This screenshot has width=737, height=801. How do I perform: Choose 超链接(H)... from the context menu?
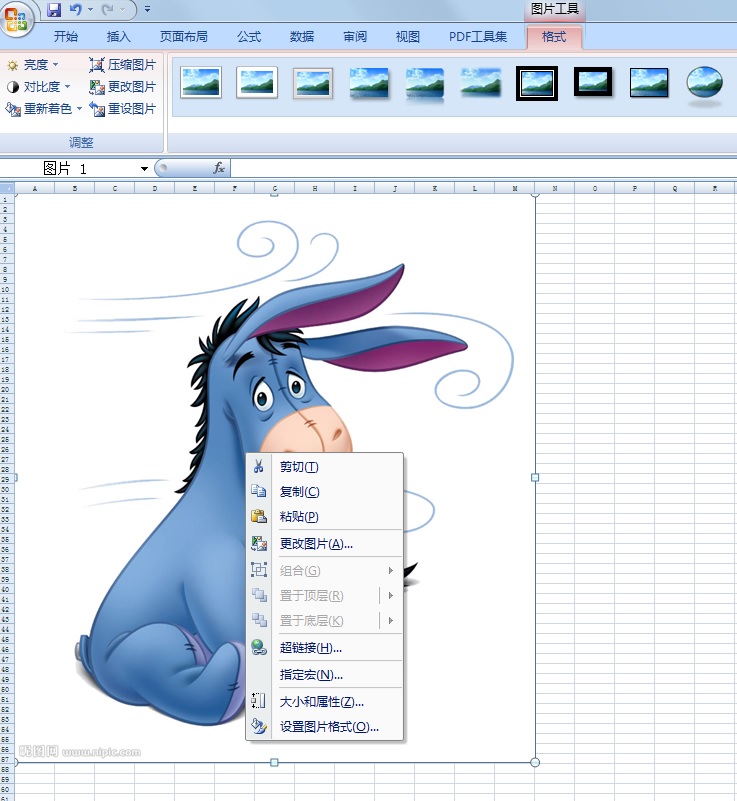click(325, 648)
